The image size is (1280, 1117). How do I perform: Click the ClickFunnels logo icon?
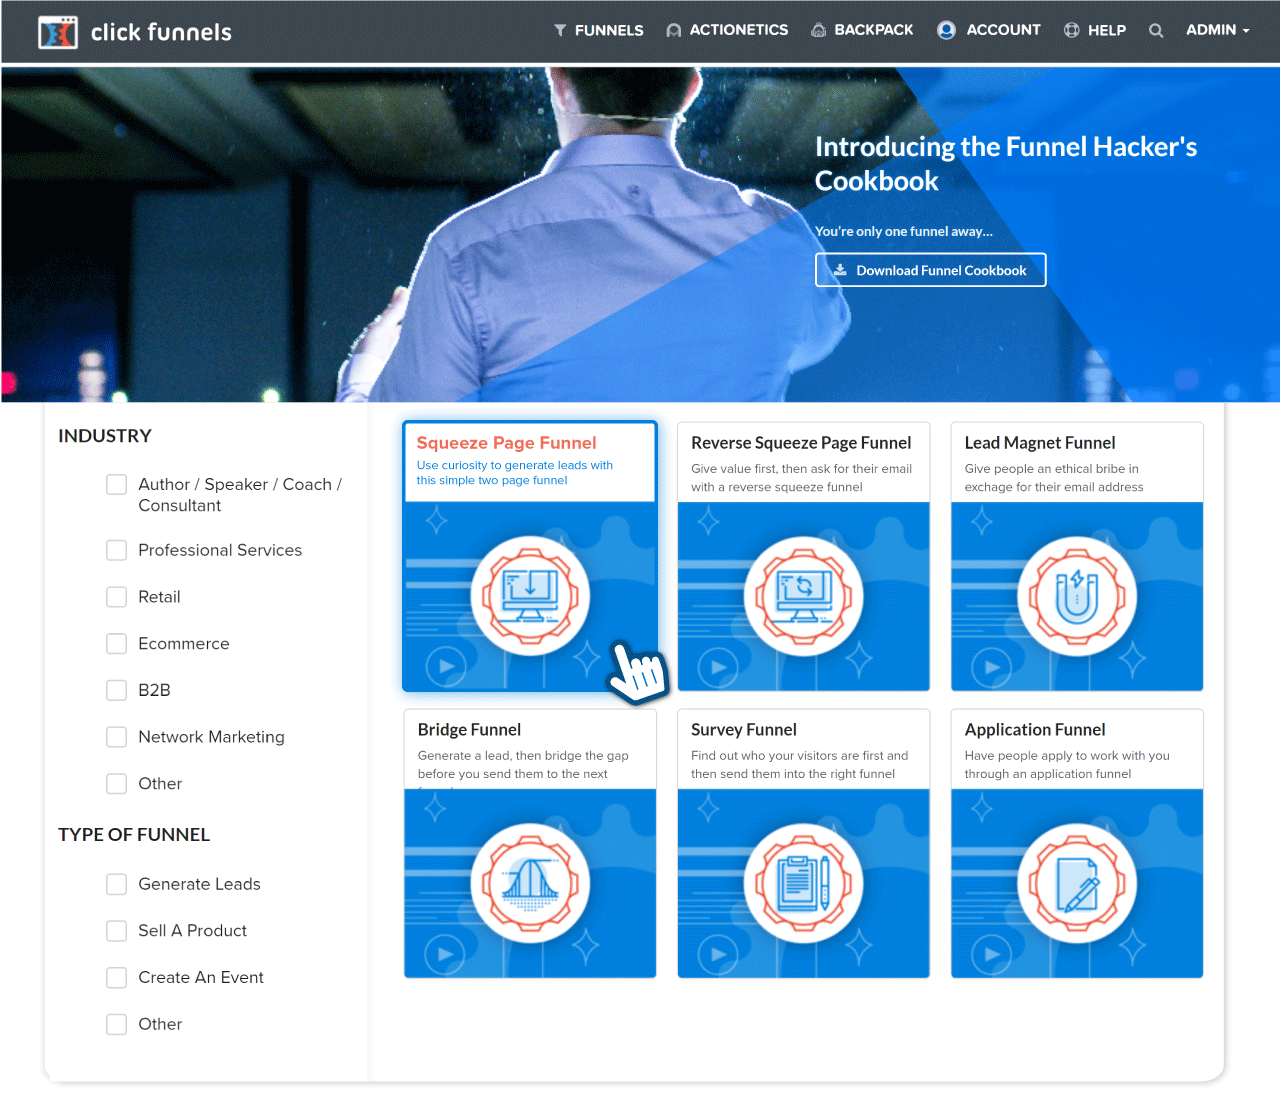(57, 32)
